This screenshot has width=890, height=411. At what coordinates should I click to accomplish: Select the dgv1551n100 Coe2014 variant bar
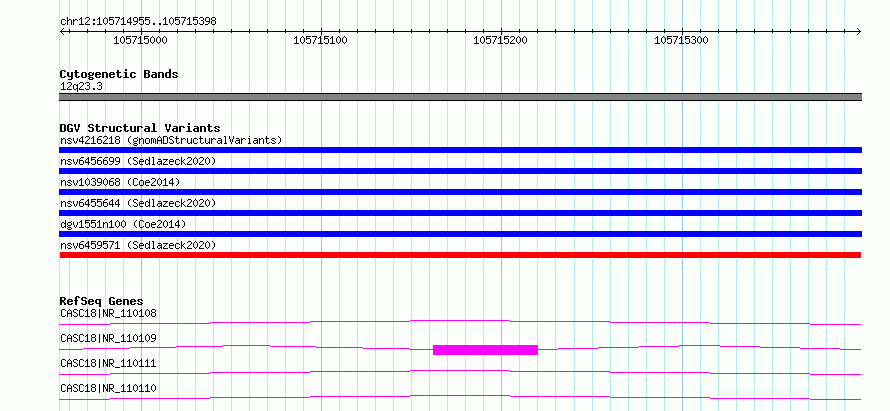(460, 234)
